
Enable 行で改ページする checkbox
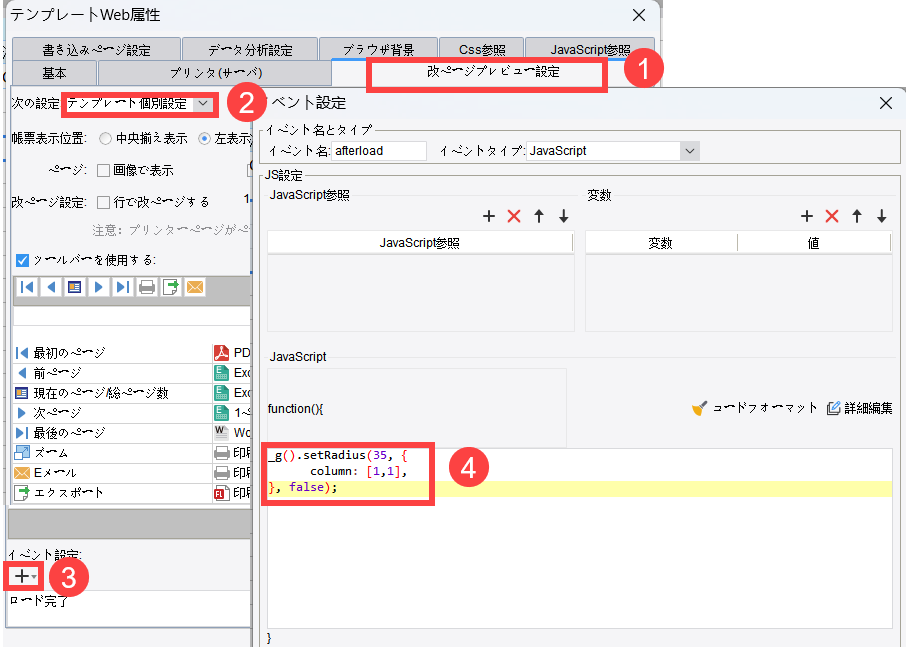(103, 202)
